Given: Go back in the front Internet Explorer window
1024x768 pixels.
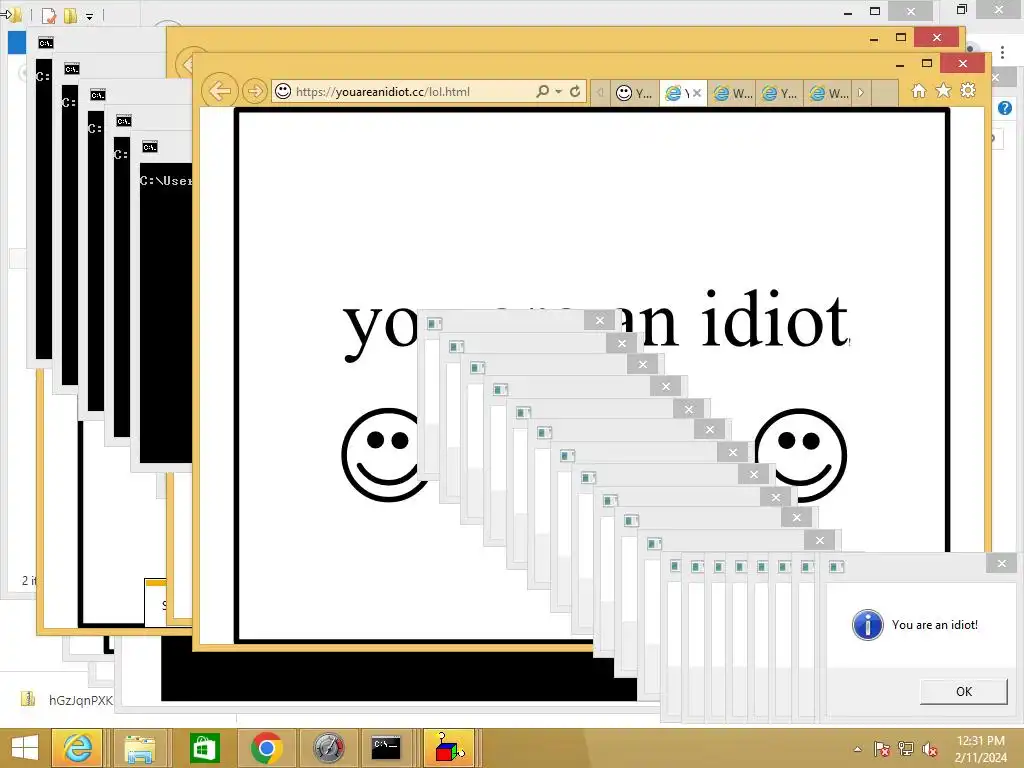Looking at the screenshot, I should point(219,91).
